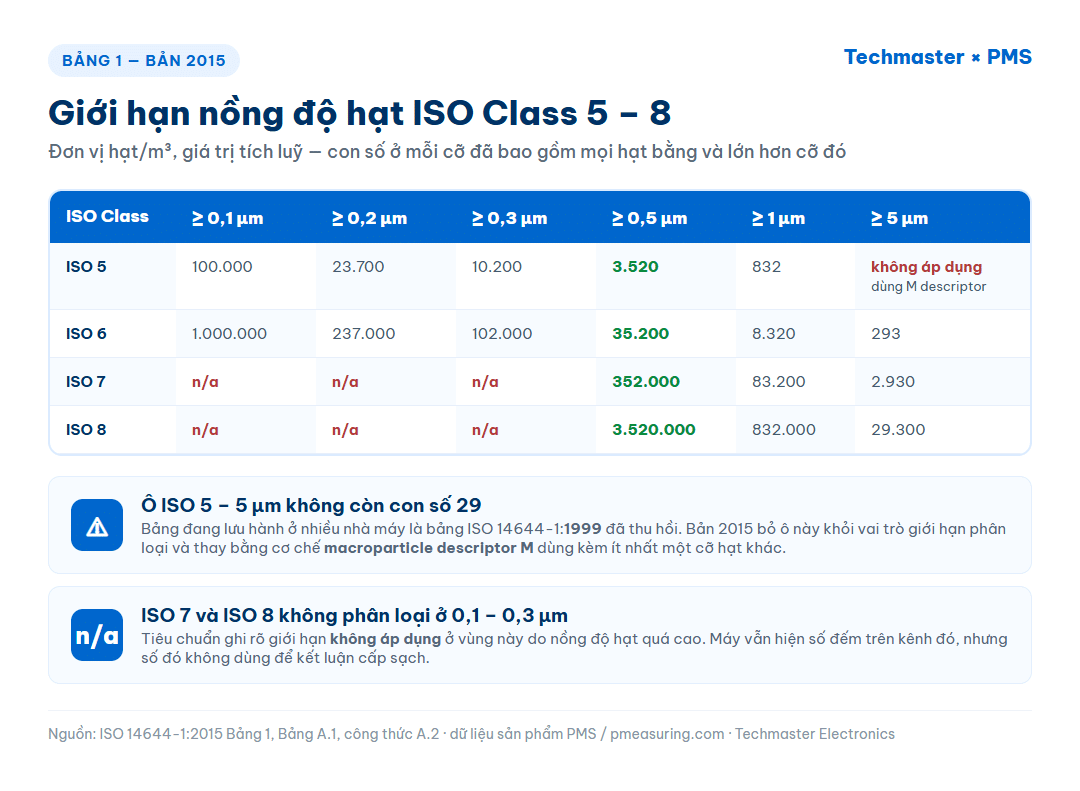This screenshot has width=1080, height=791.
Task: Click the pmeasuring.com source link
Action: [x=667, y=734]
